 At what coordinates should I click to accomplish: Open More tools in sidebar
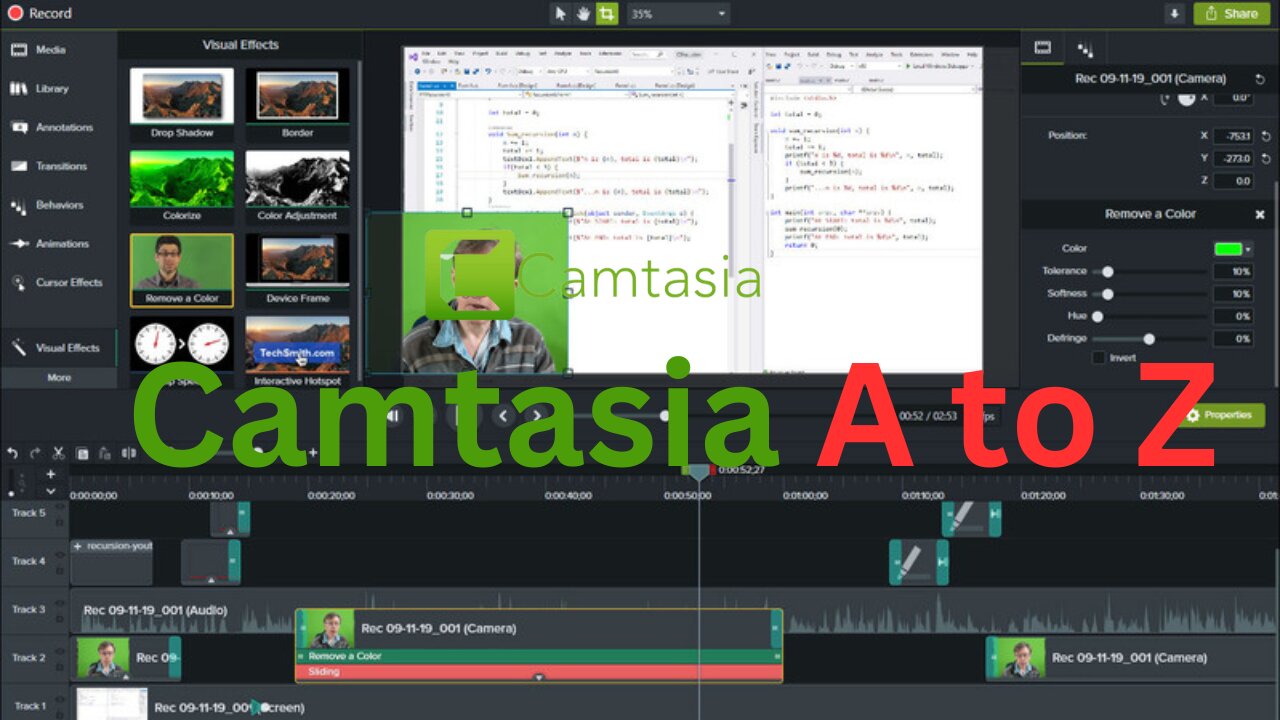pos(59,378)
